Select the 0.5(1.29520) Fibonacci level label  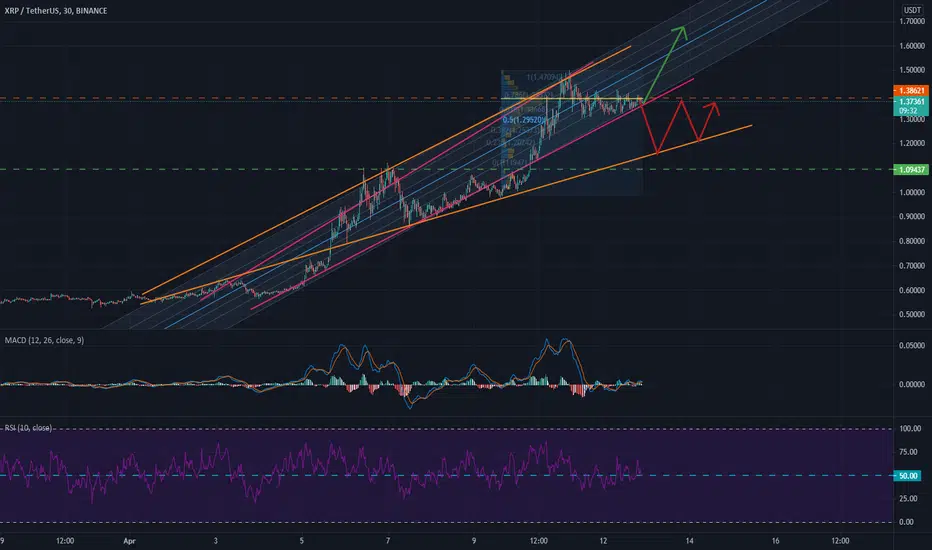tap(523, 120)
